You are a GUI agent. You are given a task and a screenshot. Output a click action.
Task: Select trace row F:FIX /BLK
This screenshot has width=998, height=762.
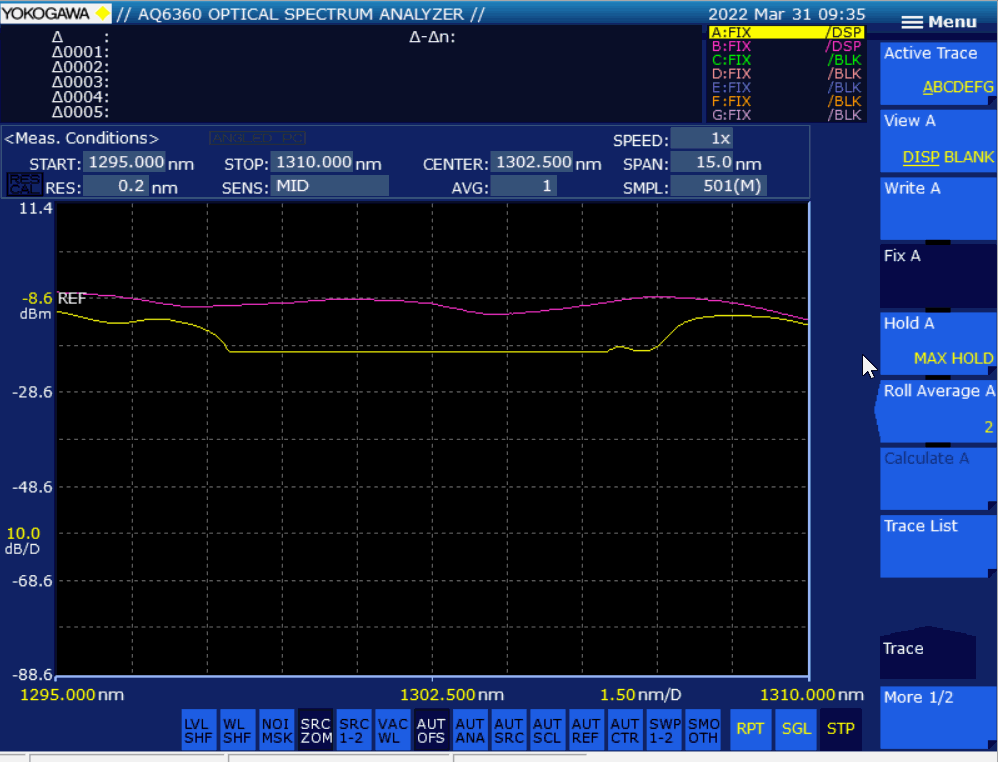(787, 102)
